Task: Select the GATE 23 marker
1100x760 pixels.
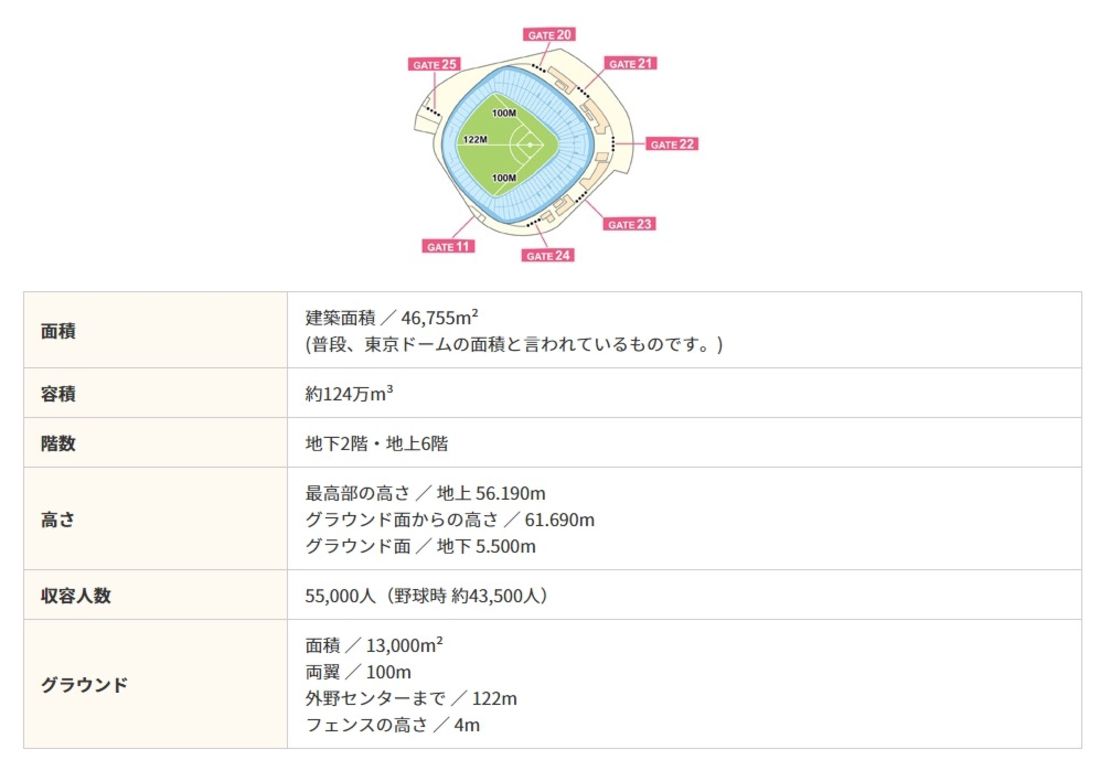Action: click(x=629, y=224)
